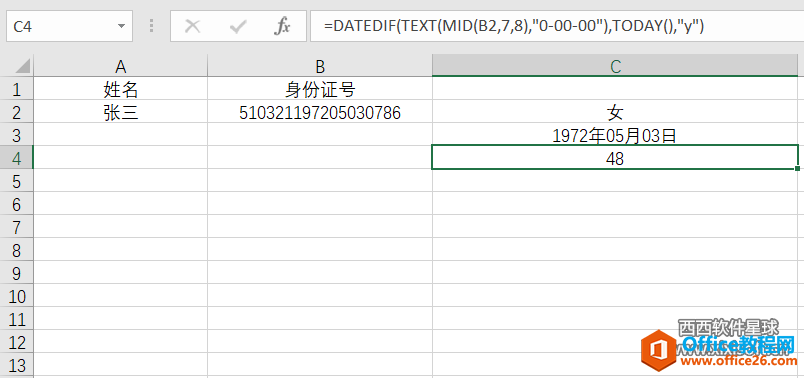Select column A header
This screenshot has width=804, height=378.
click(120, 66)
